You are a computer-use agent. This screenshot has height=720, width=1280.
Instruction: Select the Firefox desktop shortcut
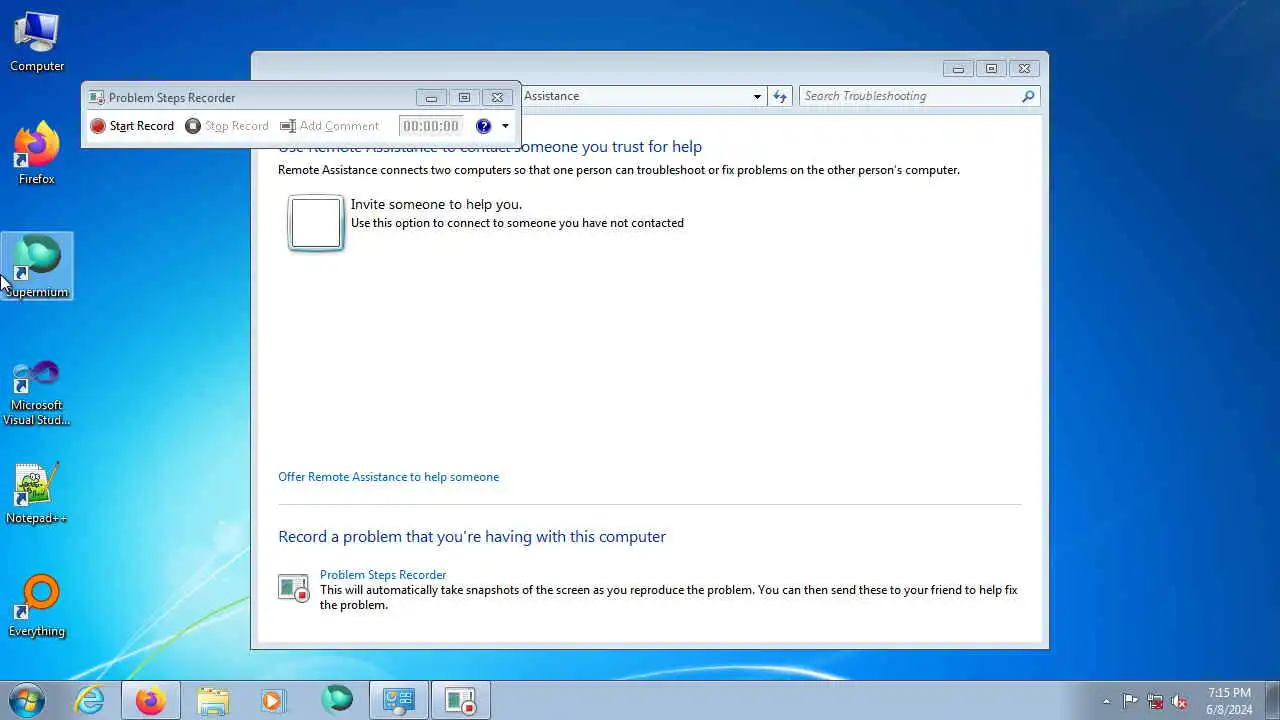click(37, 153)
